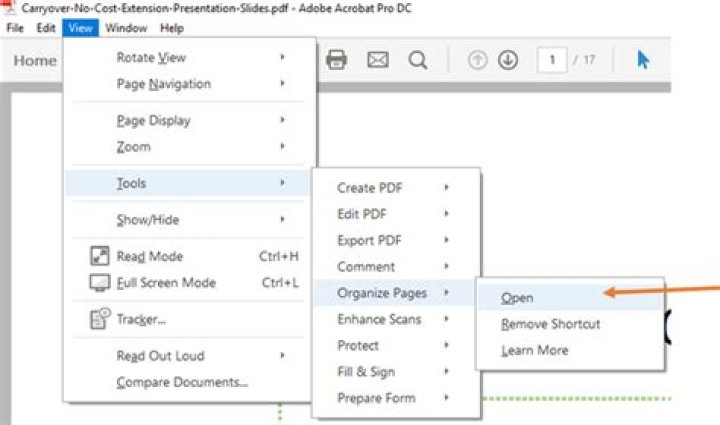This screenshot has height=425, width=720.
Task: Click the Home tab button
Action: 35,60
